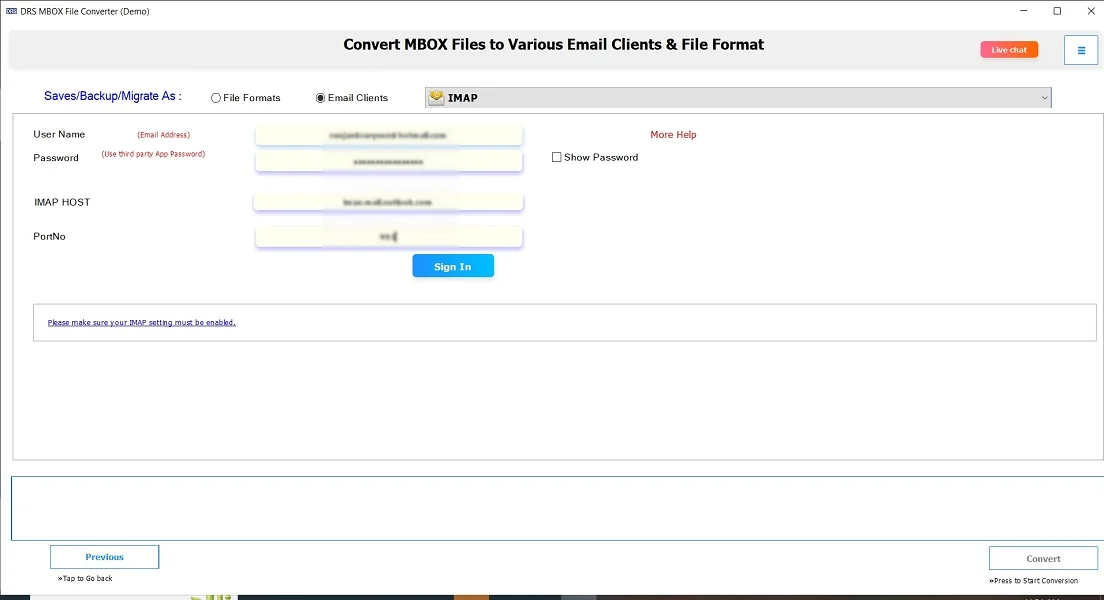Tap the Previous button to go back

[104, 556]
